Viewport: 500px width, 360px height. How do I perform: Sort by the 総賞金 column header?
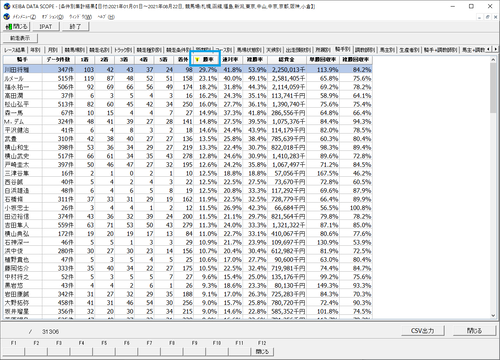point(287,60)
